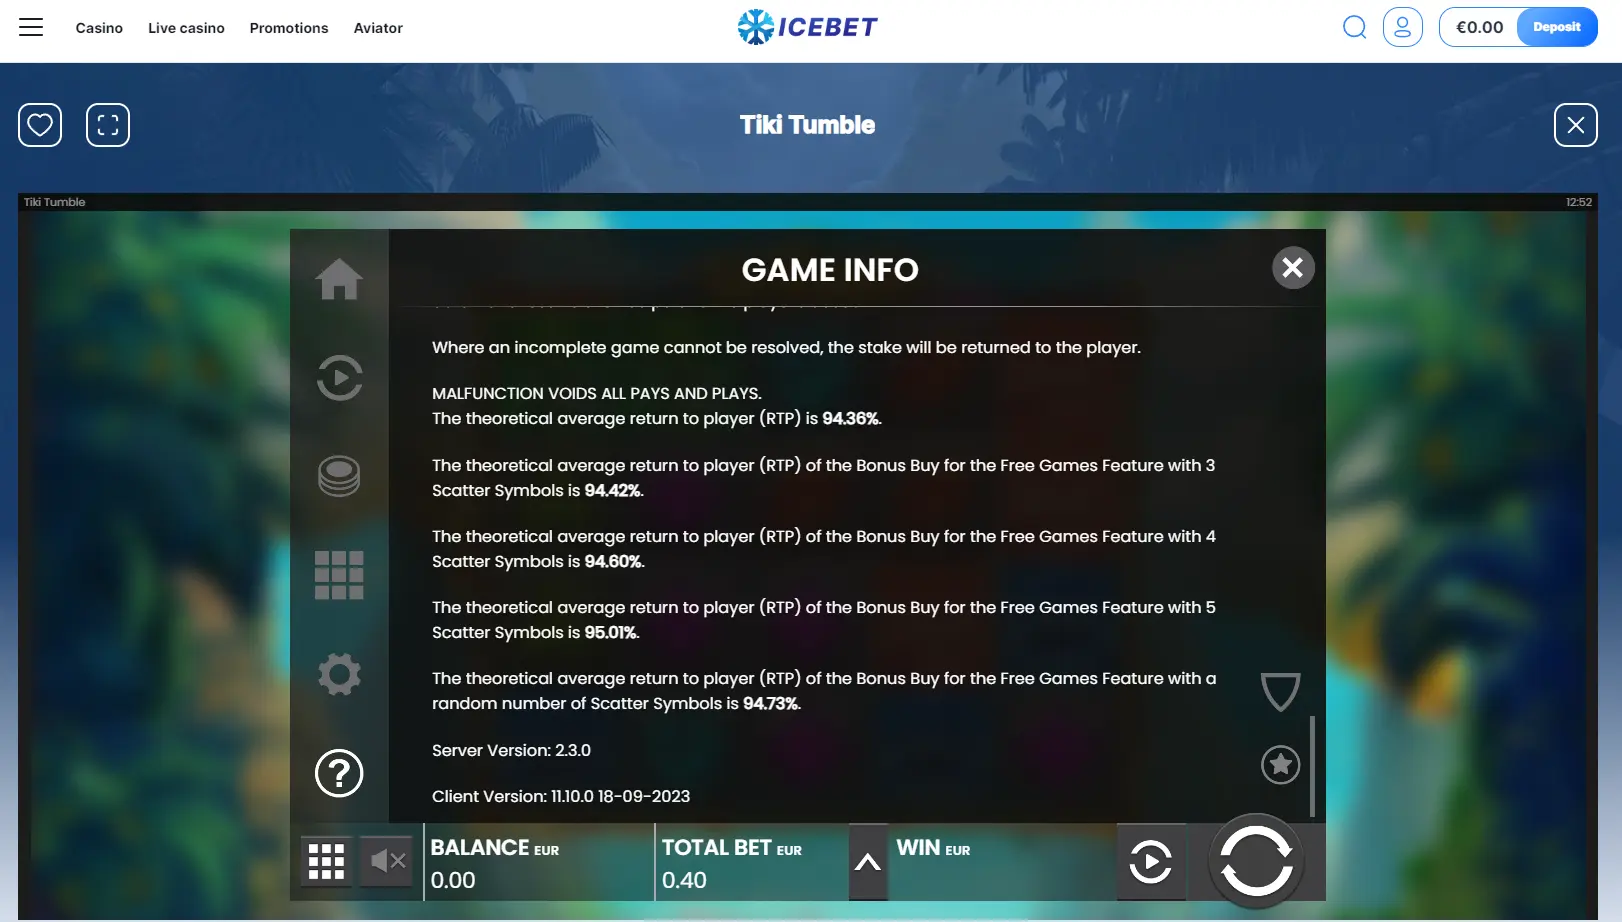Toggle the muted sound speaker

[387, 861]
